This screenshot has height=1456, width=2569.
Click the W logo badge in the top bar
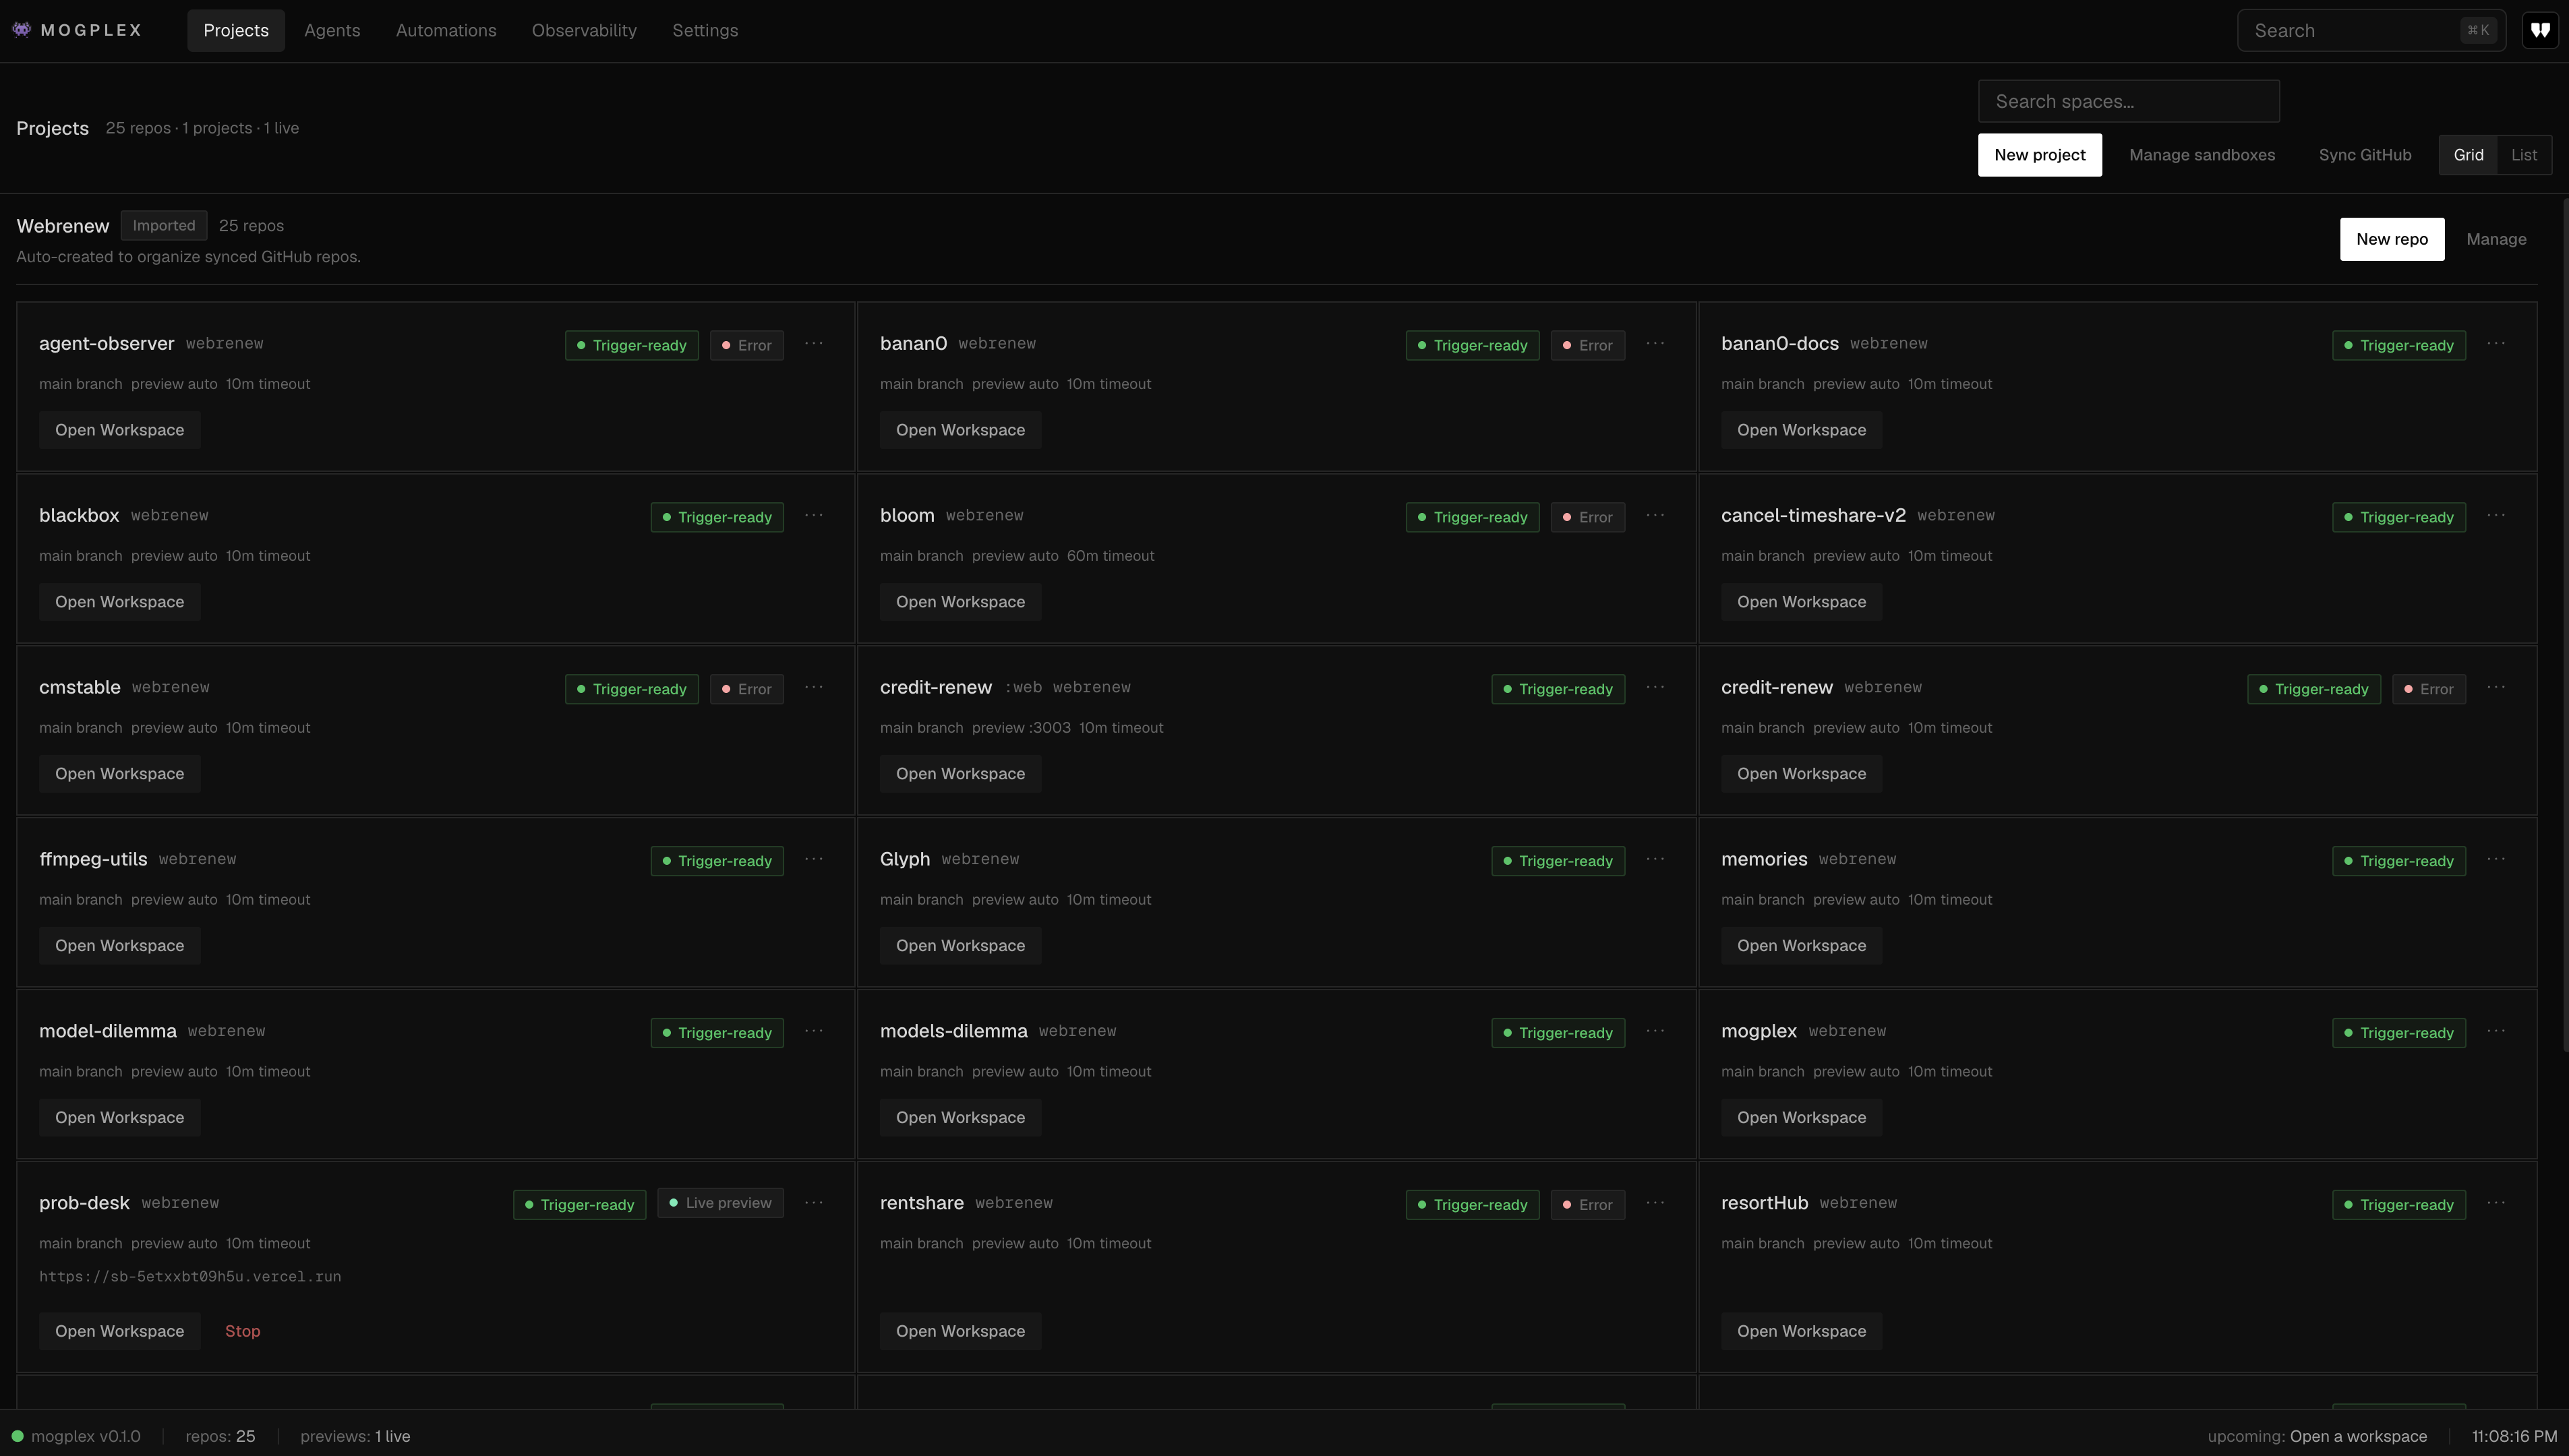(x=2541, y=29)
